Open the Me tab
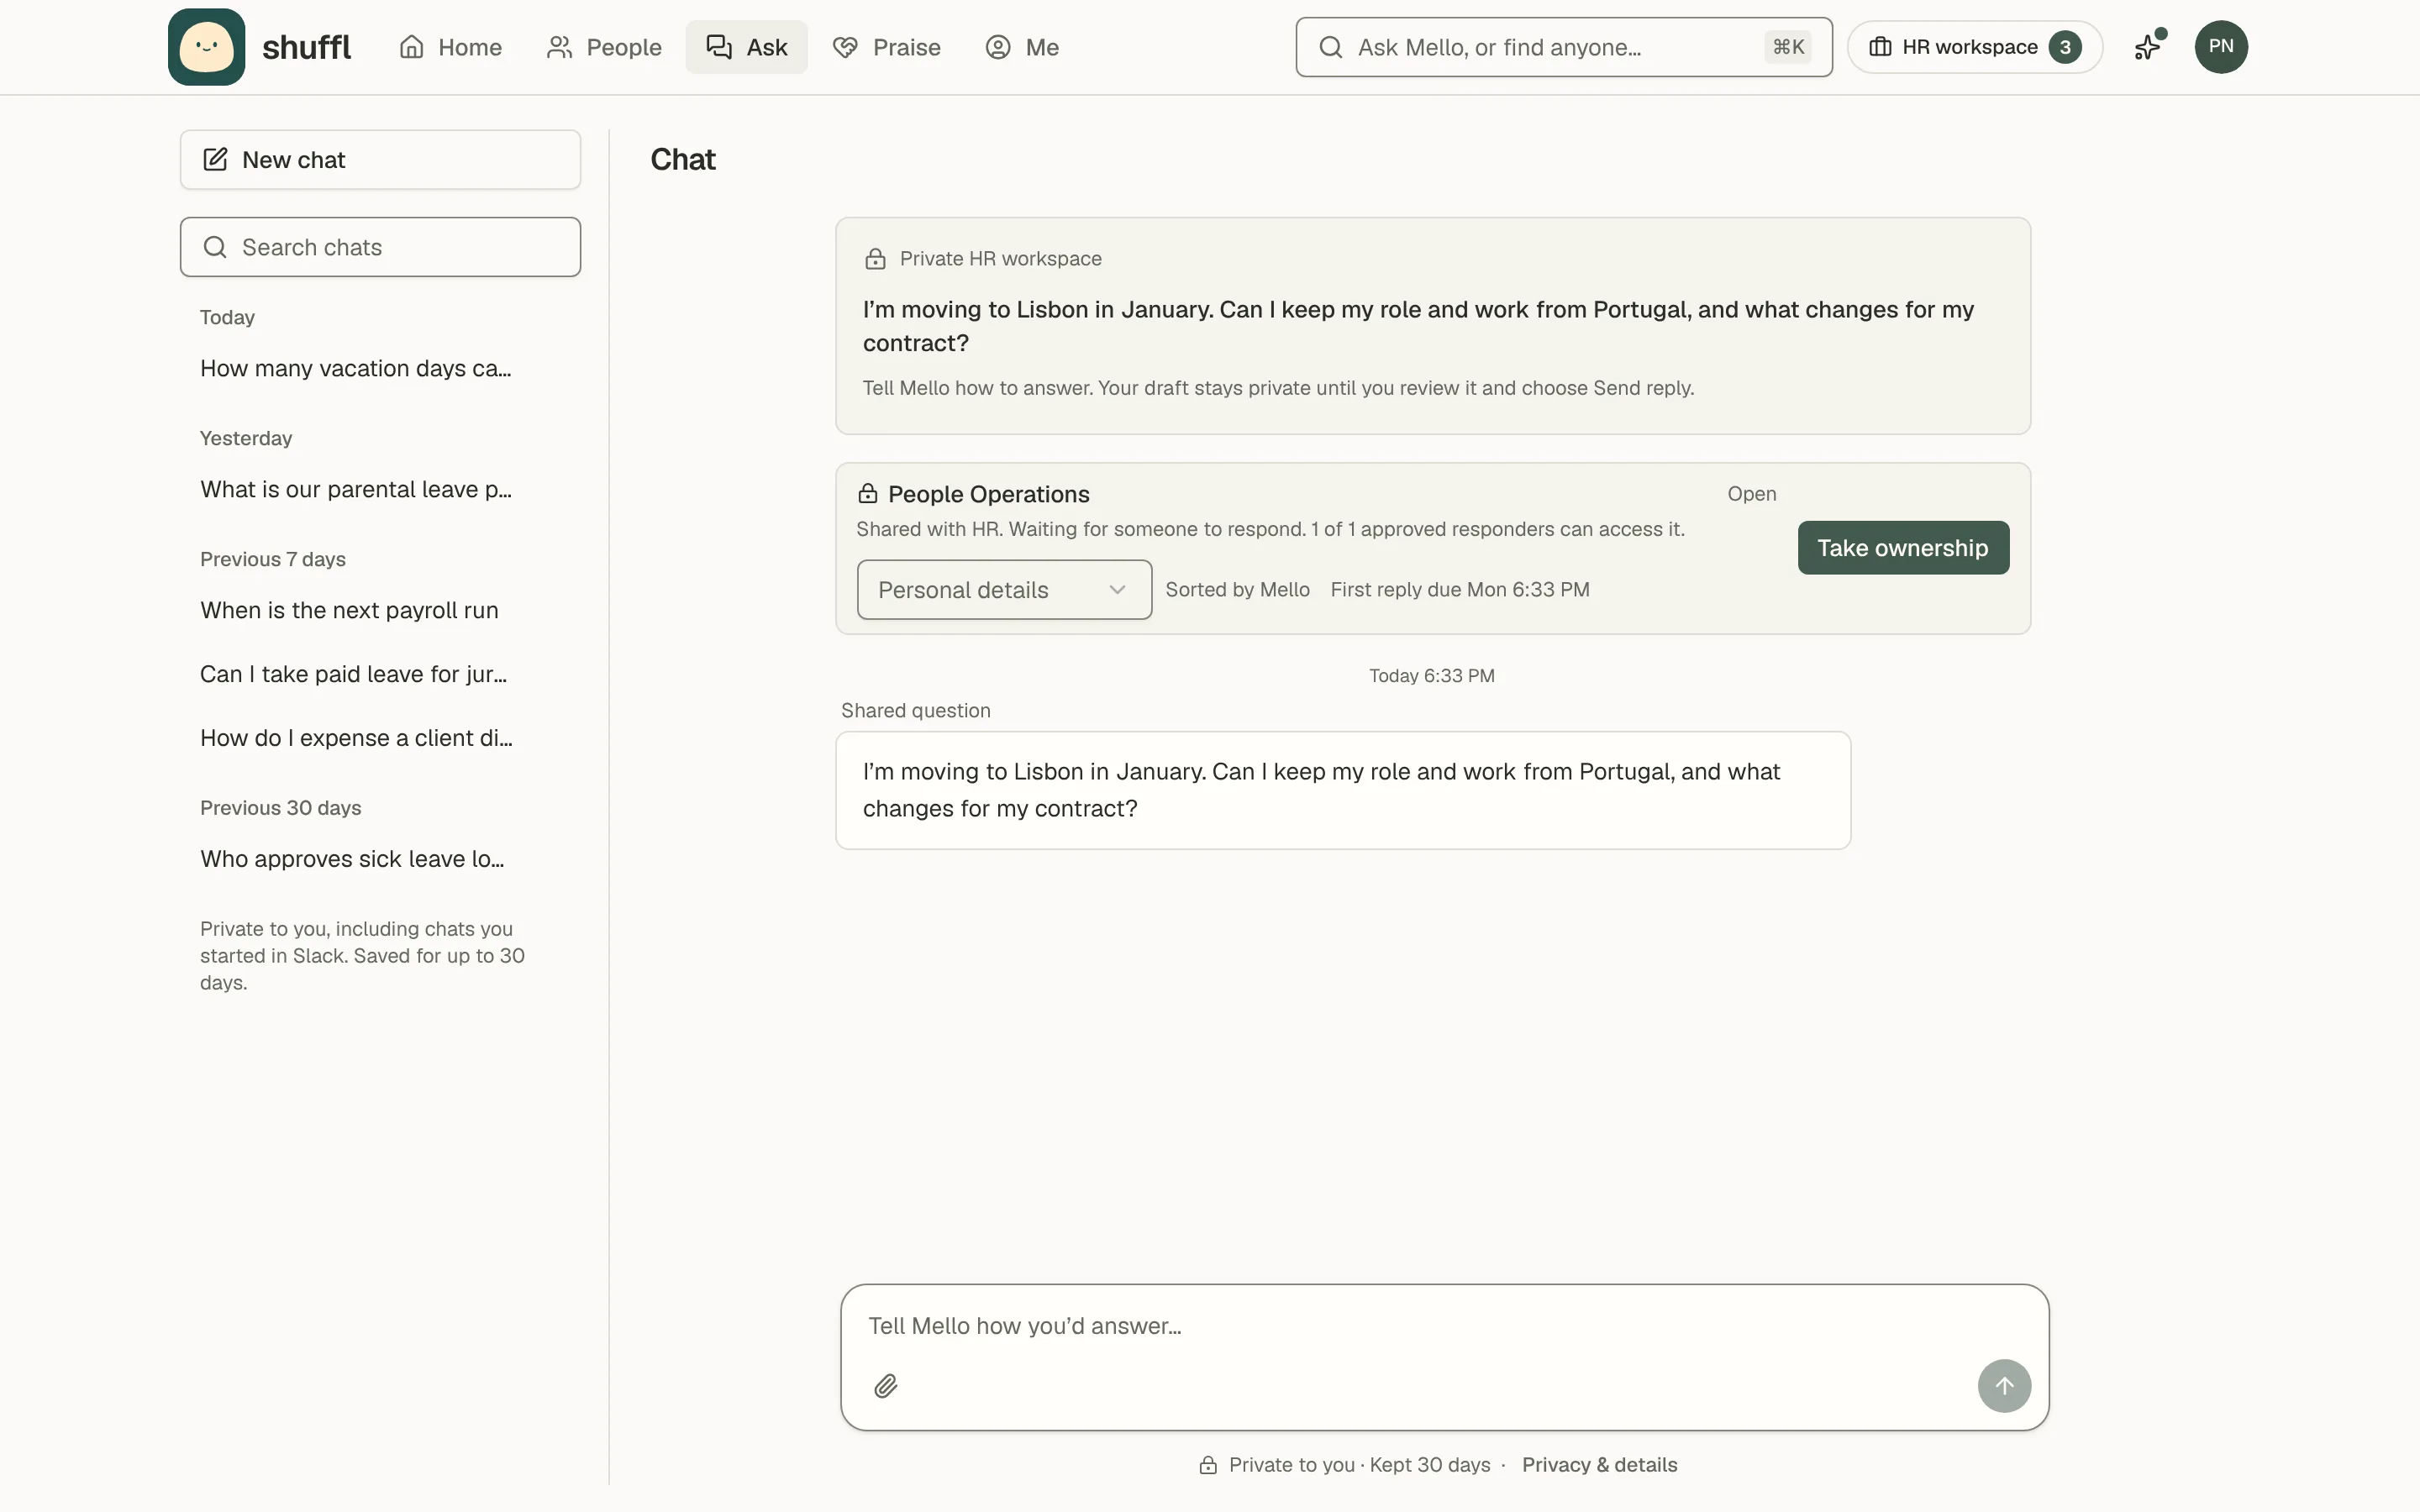2420x1512 pixels. (1022, 47)
